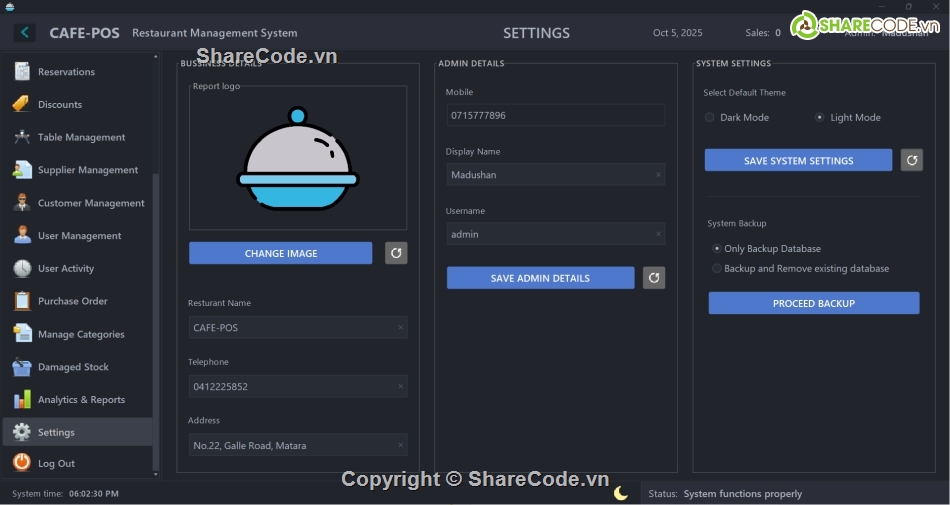Viewport: 950px width, 505px height.
Task: Click the Resturant Name input field
Action: coord(297,327)
